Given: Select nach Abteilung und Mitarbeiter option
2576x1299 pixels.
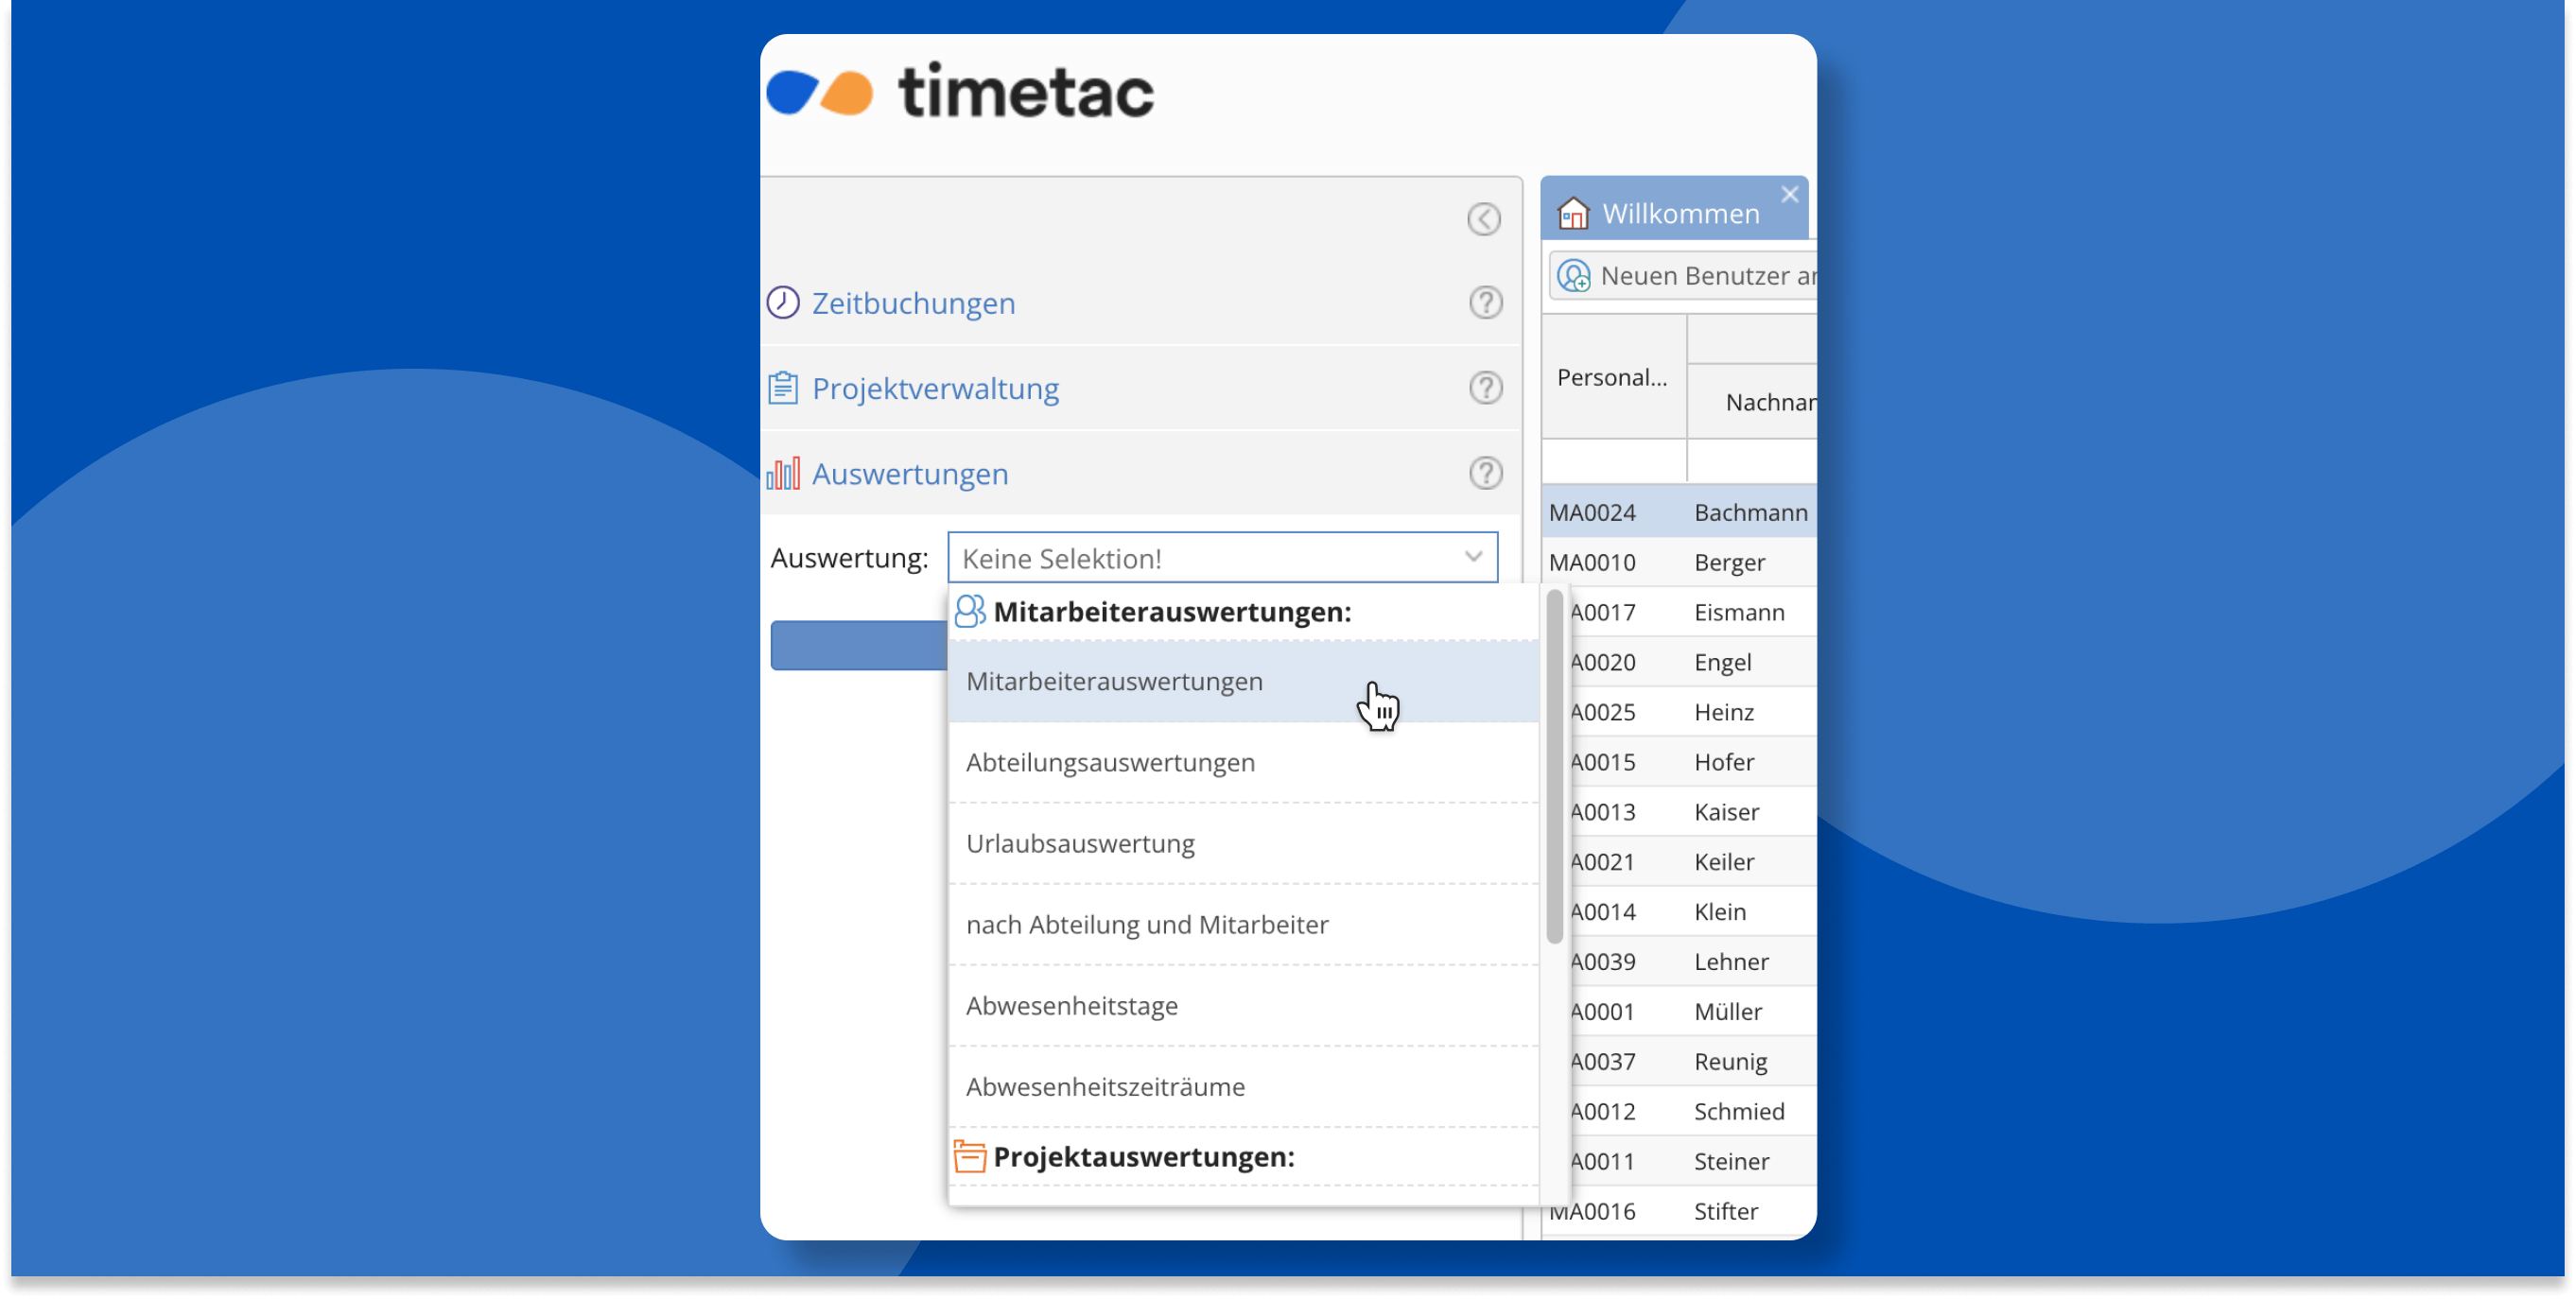Looking at the screenshot, I should (1148, 925).
